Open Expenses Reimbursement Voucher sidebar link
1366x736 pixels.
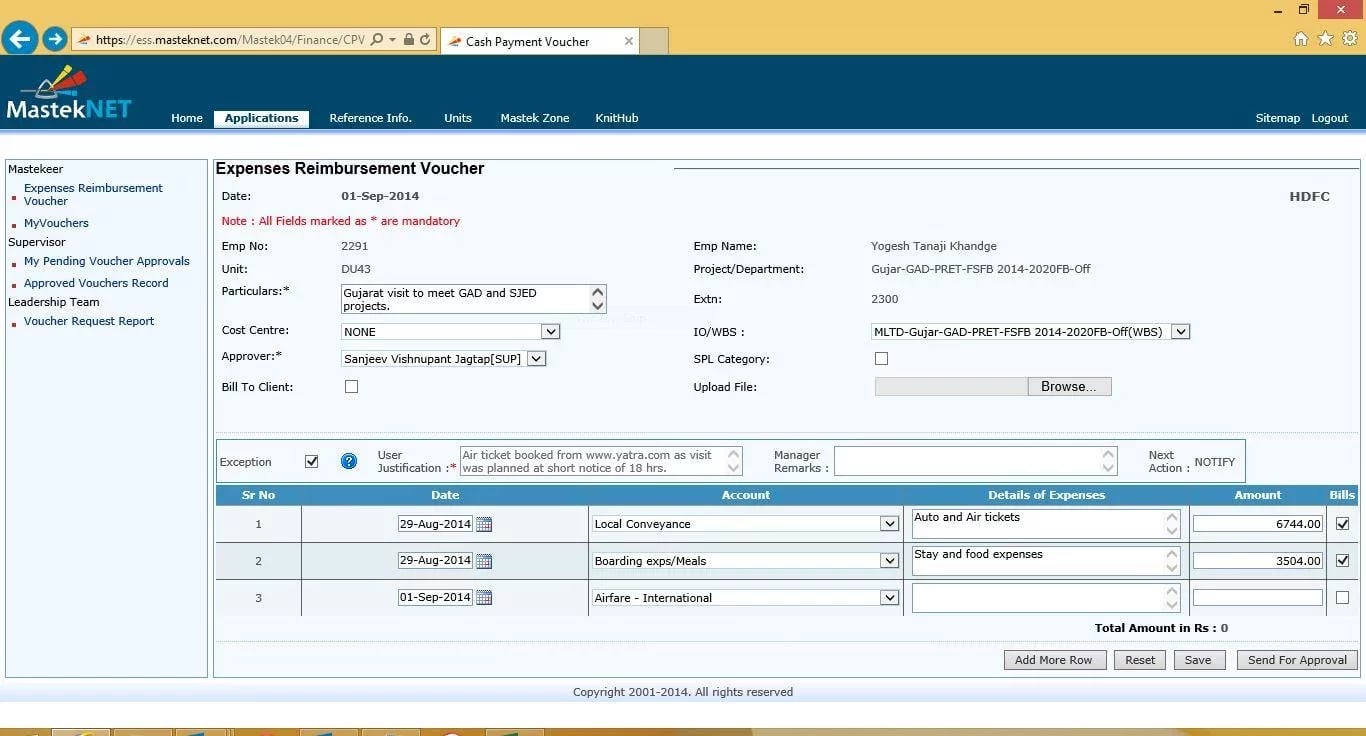pyautogui.click(x=93, y=194)
